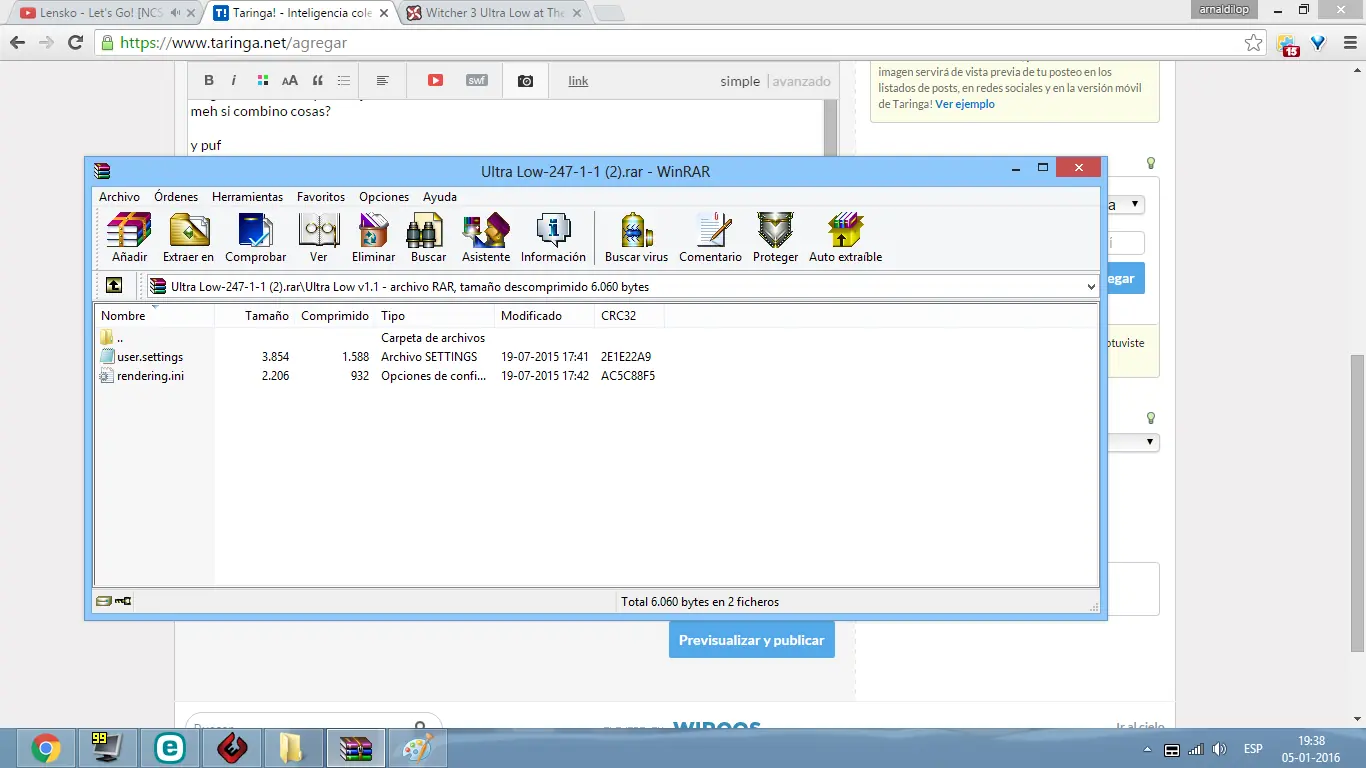Open ESET from the taskbar
The height and width of the screenshot is (768, 1366).
coord(170,748)
